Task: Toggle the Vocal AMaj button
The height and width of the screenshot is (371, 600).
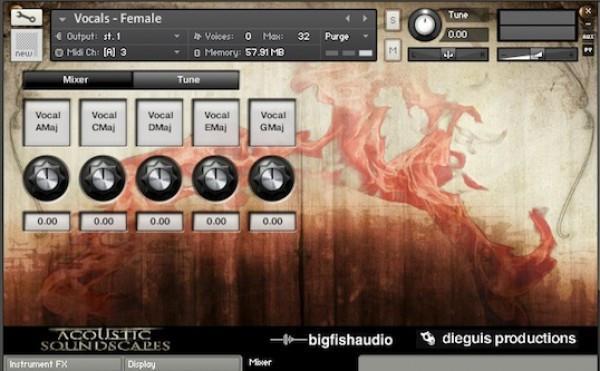Action: [x=47, y=122]
